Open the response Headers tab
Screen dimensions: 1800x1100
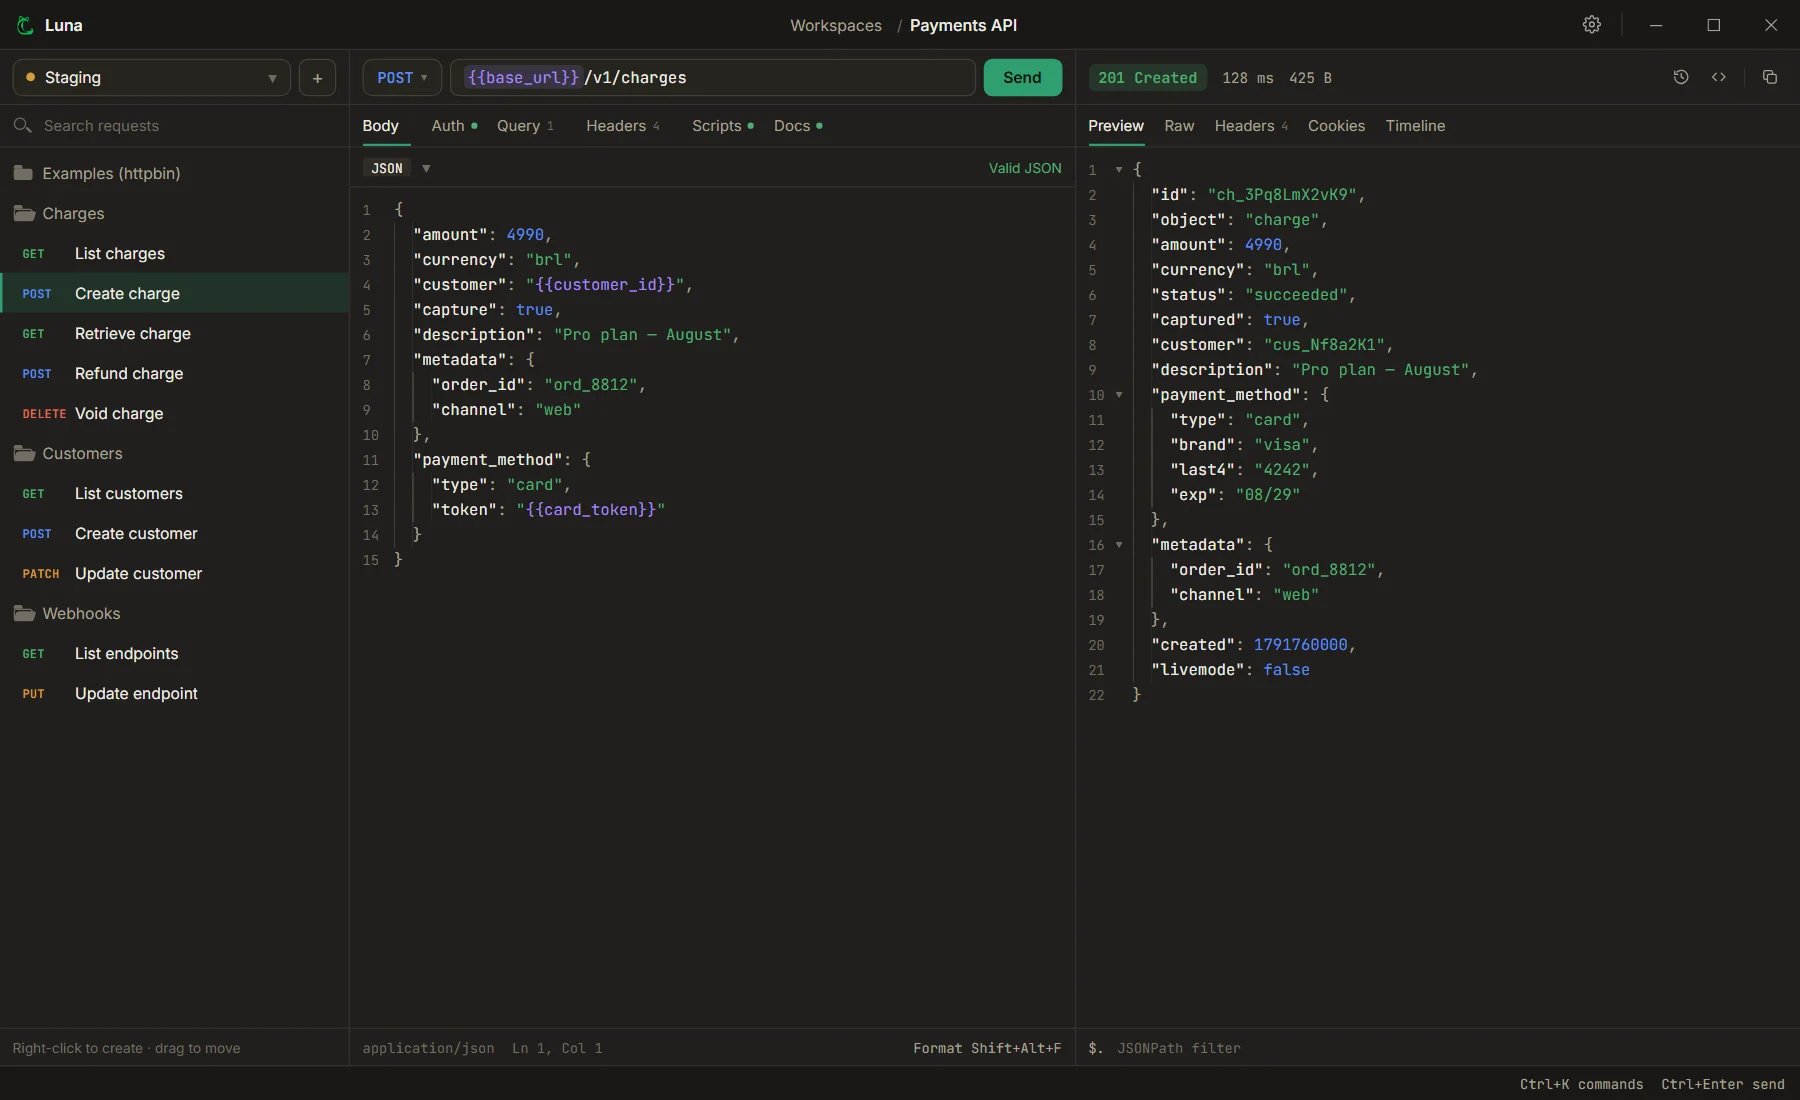tap(1251, 125)
